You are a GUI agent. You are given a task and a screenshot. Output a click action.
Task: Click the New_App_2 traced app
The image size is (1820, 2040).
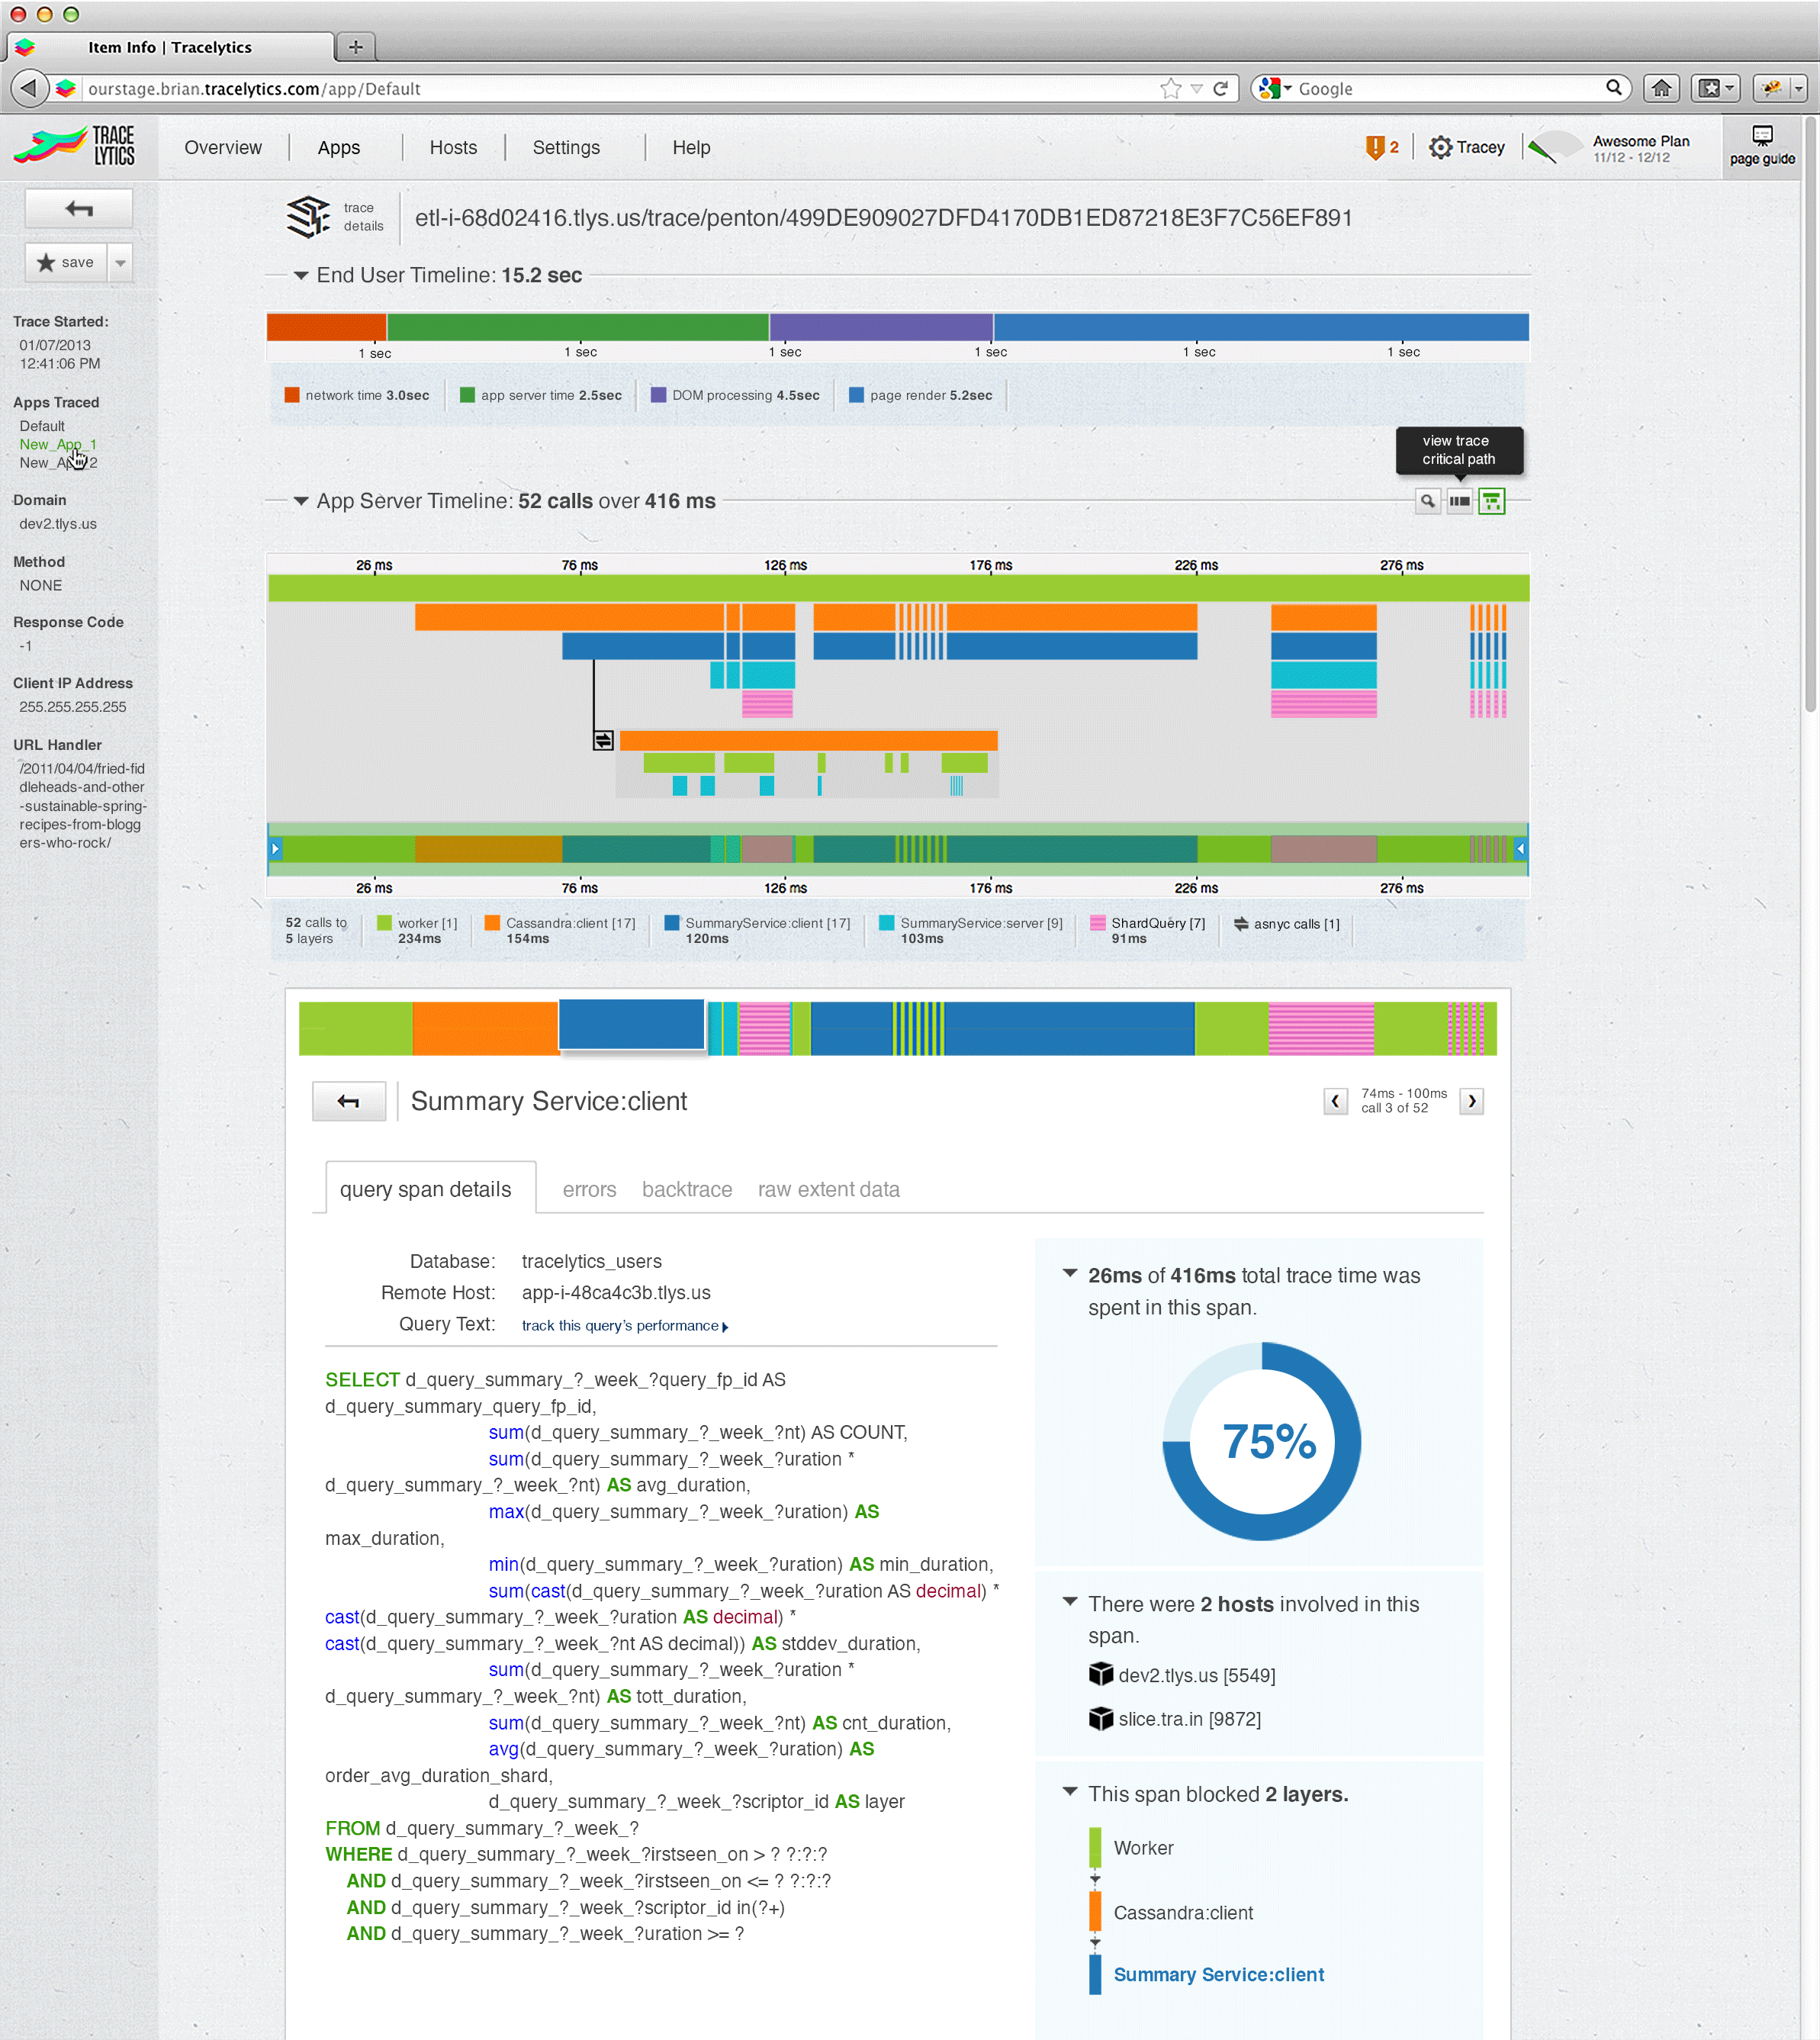[58, 462]
